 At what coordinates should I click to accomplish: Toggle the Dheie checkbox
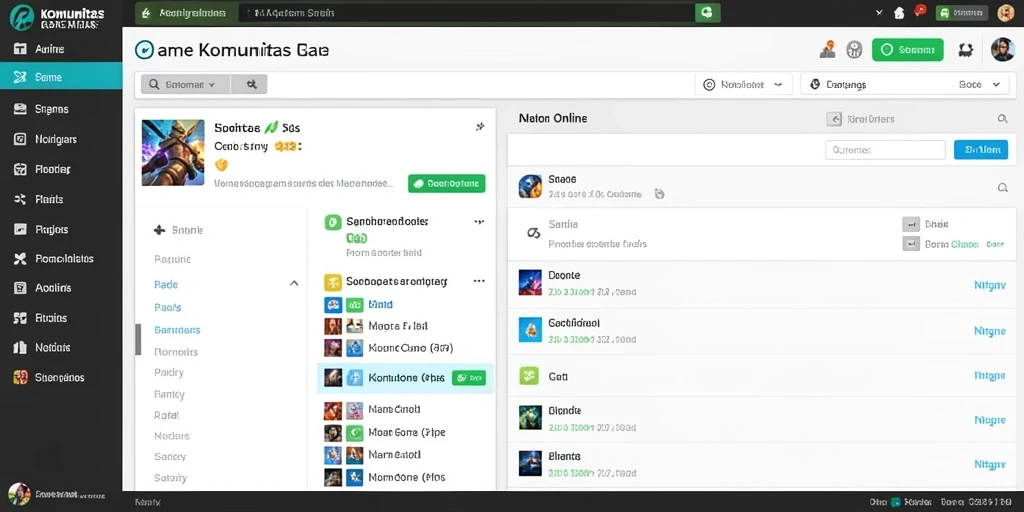tap(911, 224)
